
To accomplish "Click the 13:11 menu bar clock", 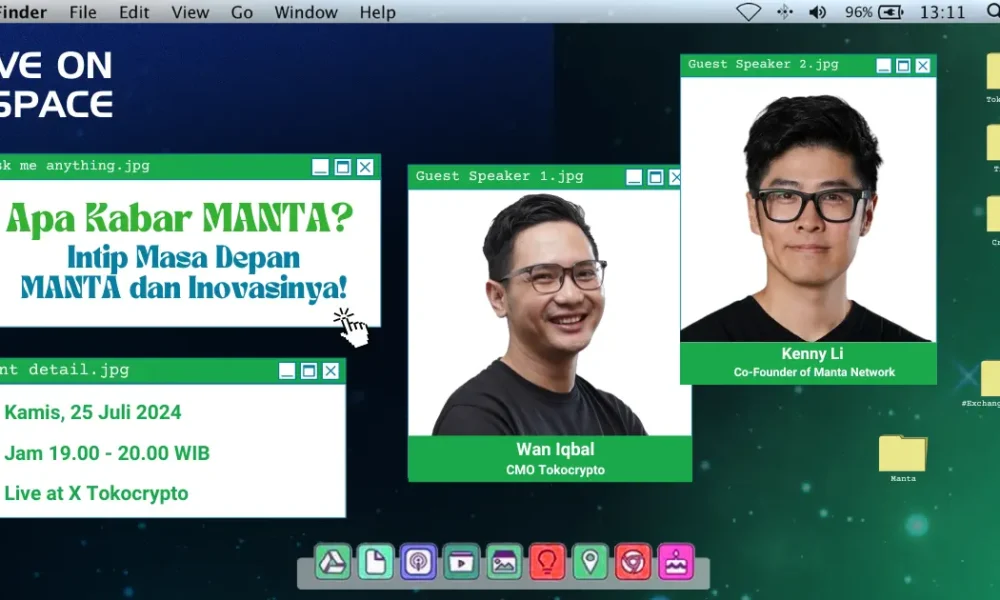I will click(943, 12).
